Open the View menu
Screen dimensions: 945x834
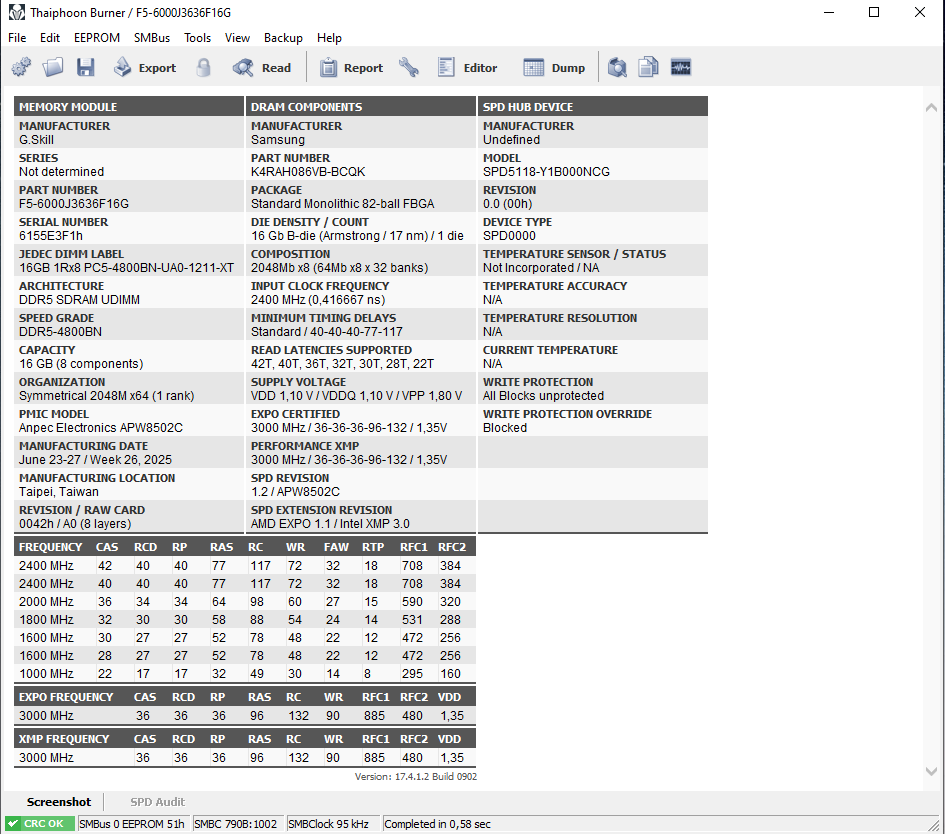point(237,38)
